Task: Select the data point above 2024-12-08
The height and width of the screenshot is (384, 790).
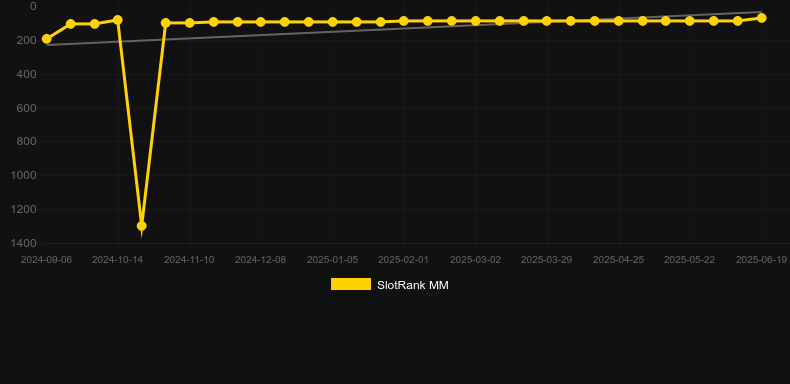Action: click(260, 22)
